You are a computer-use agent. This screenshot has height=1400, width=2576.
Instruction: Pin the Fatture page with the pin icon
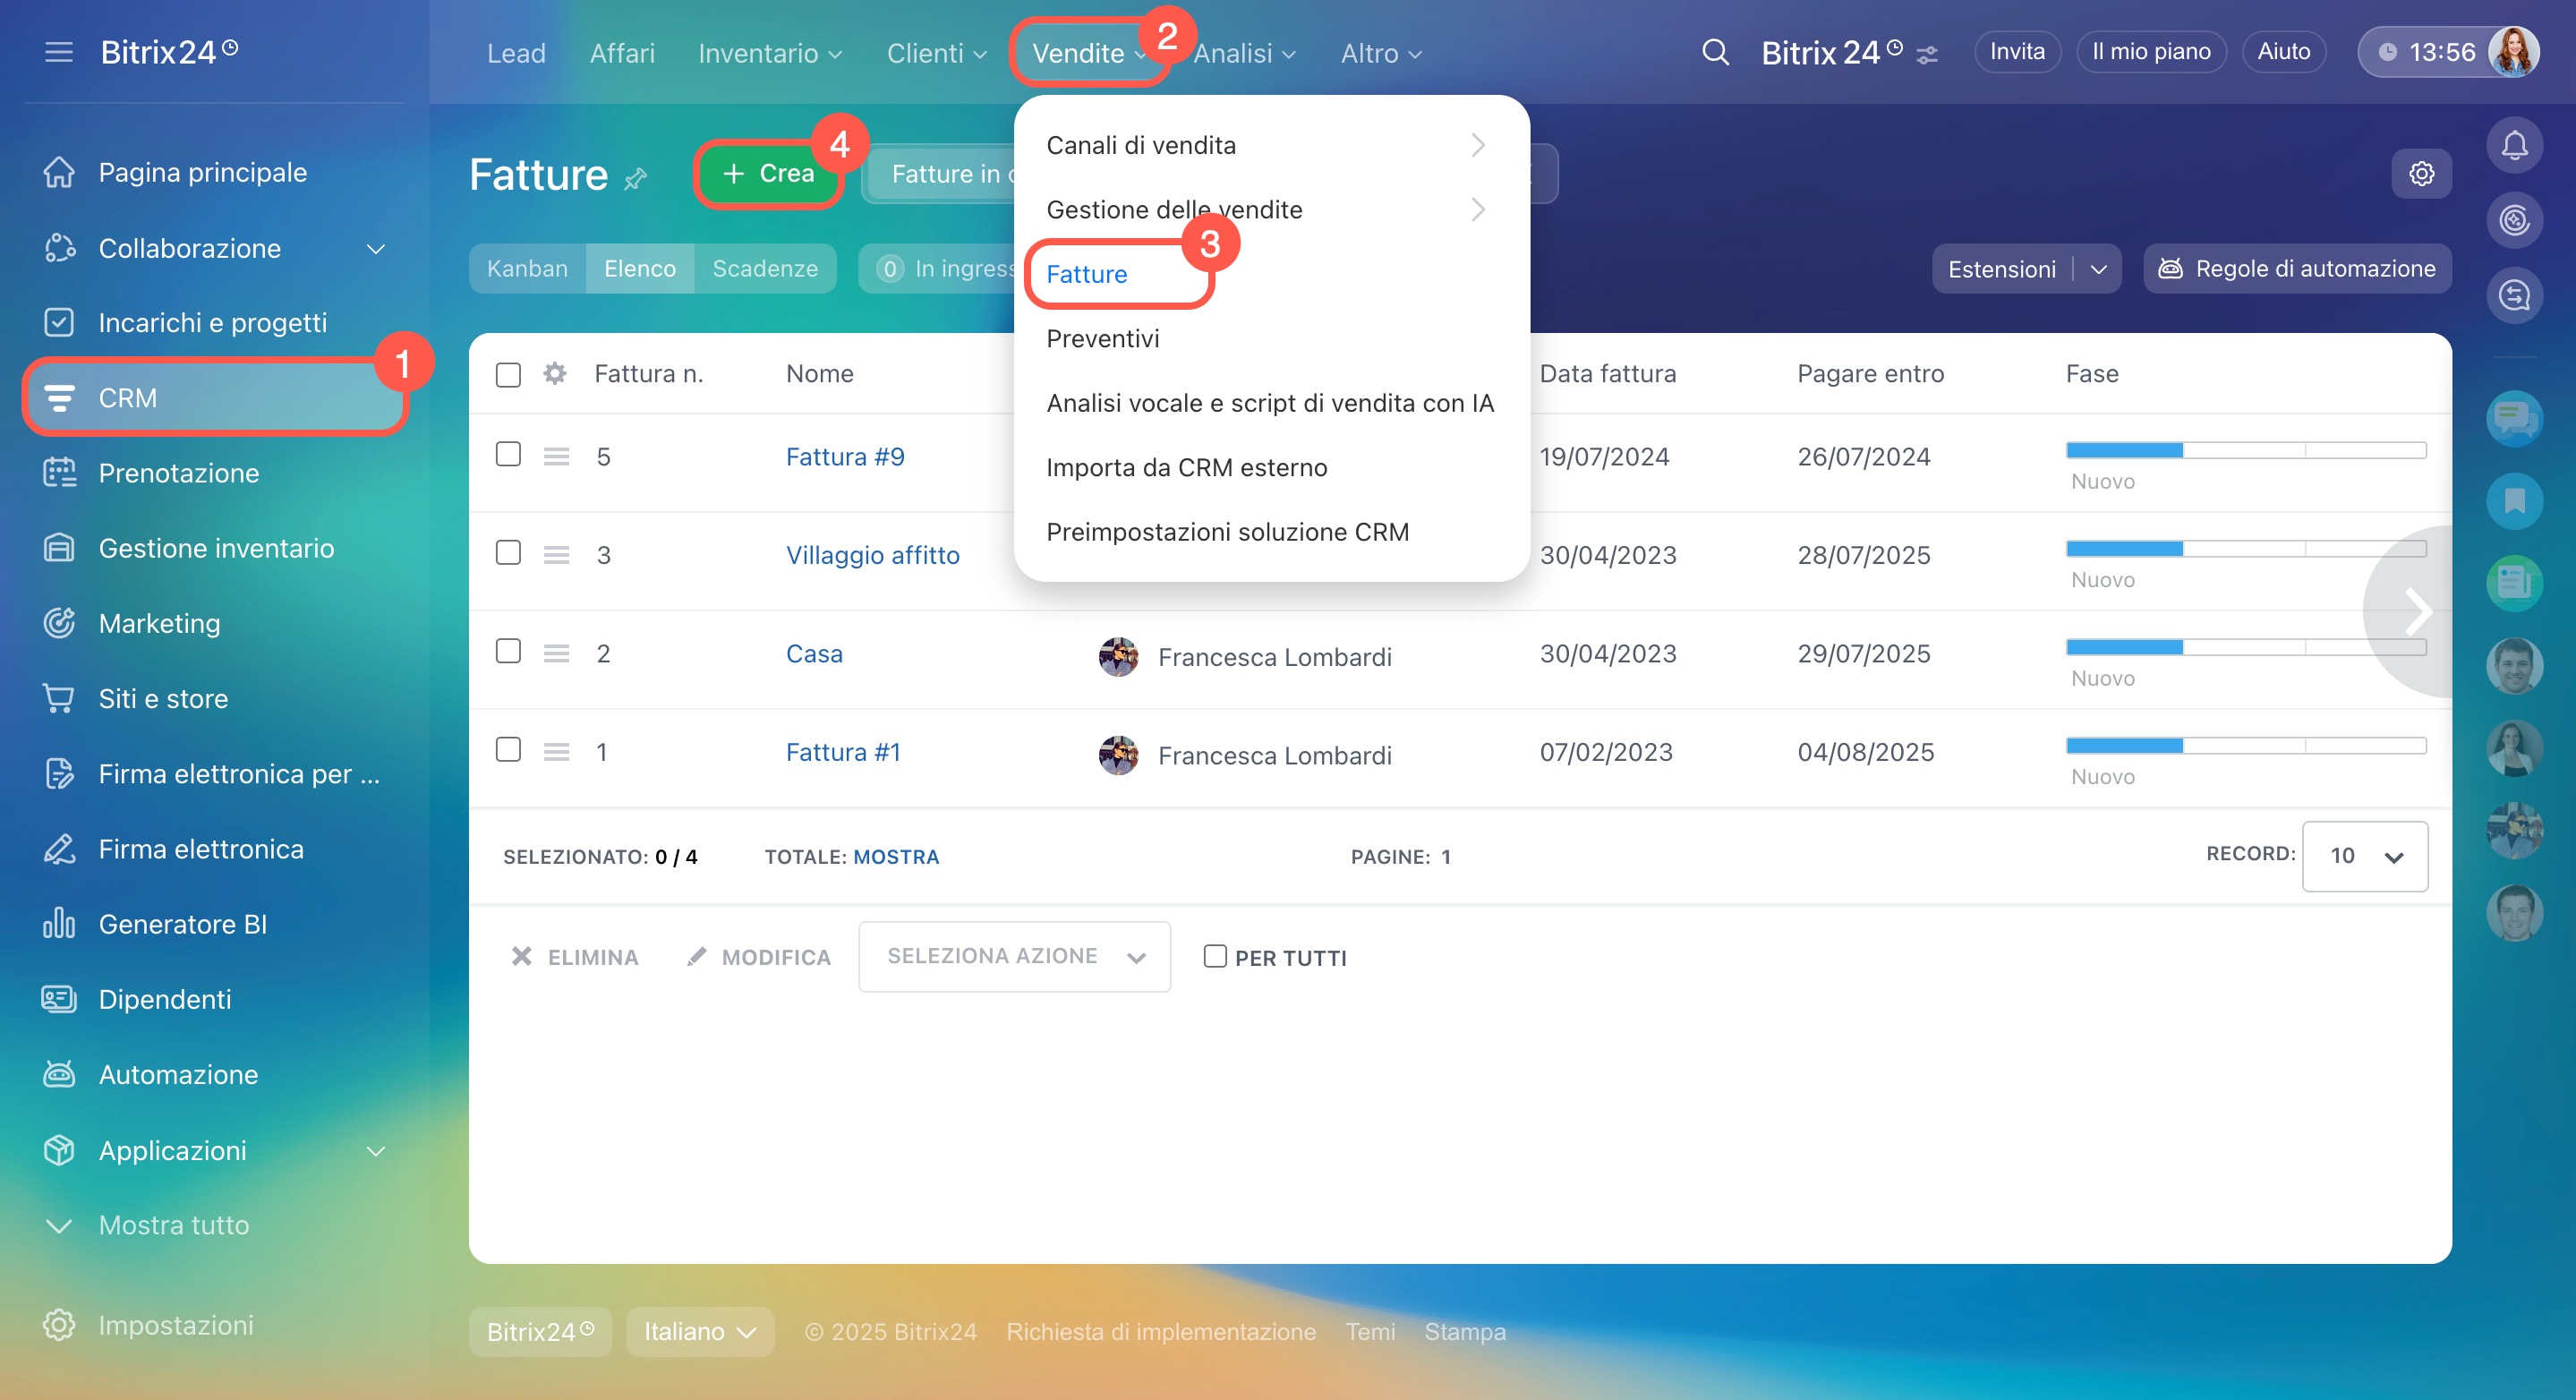click(636, 179)
